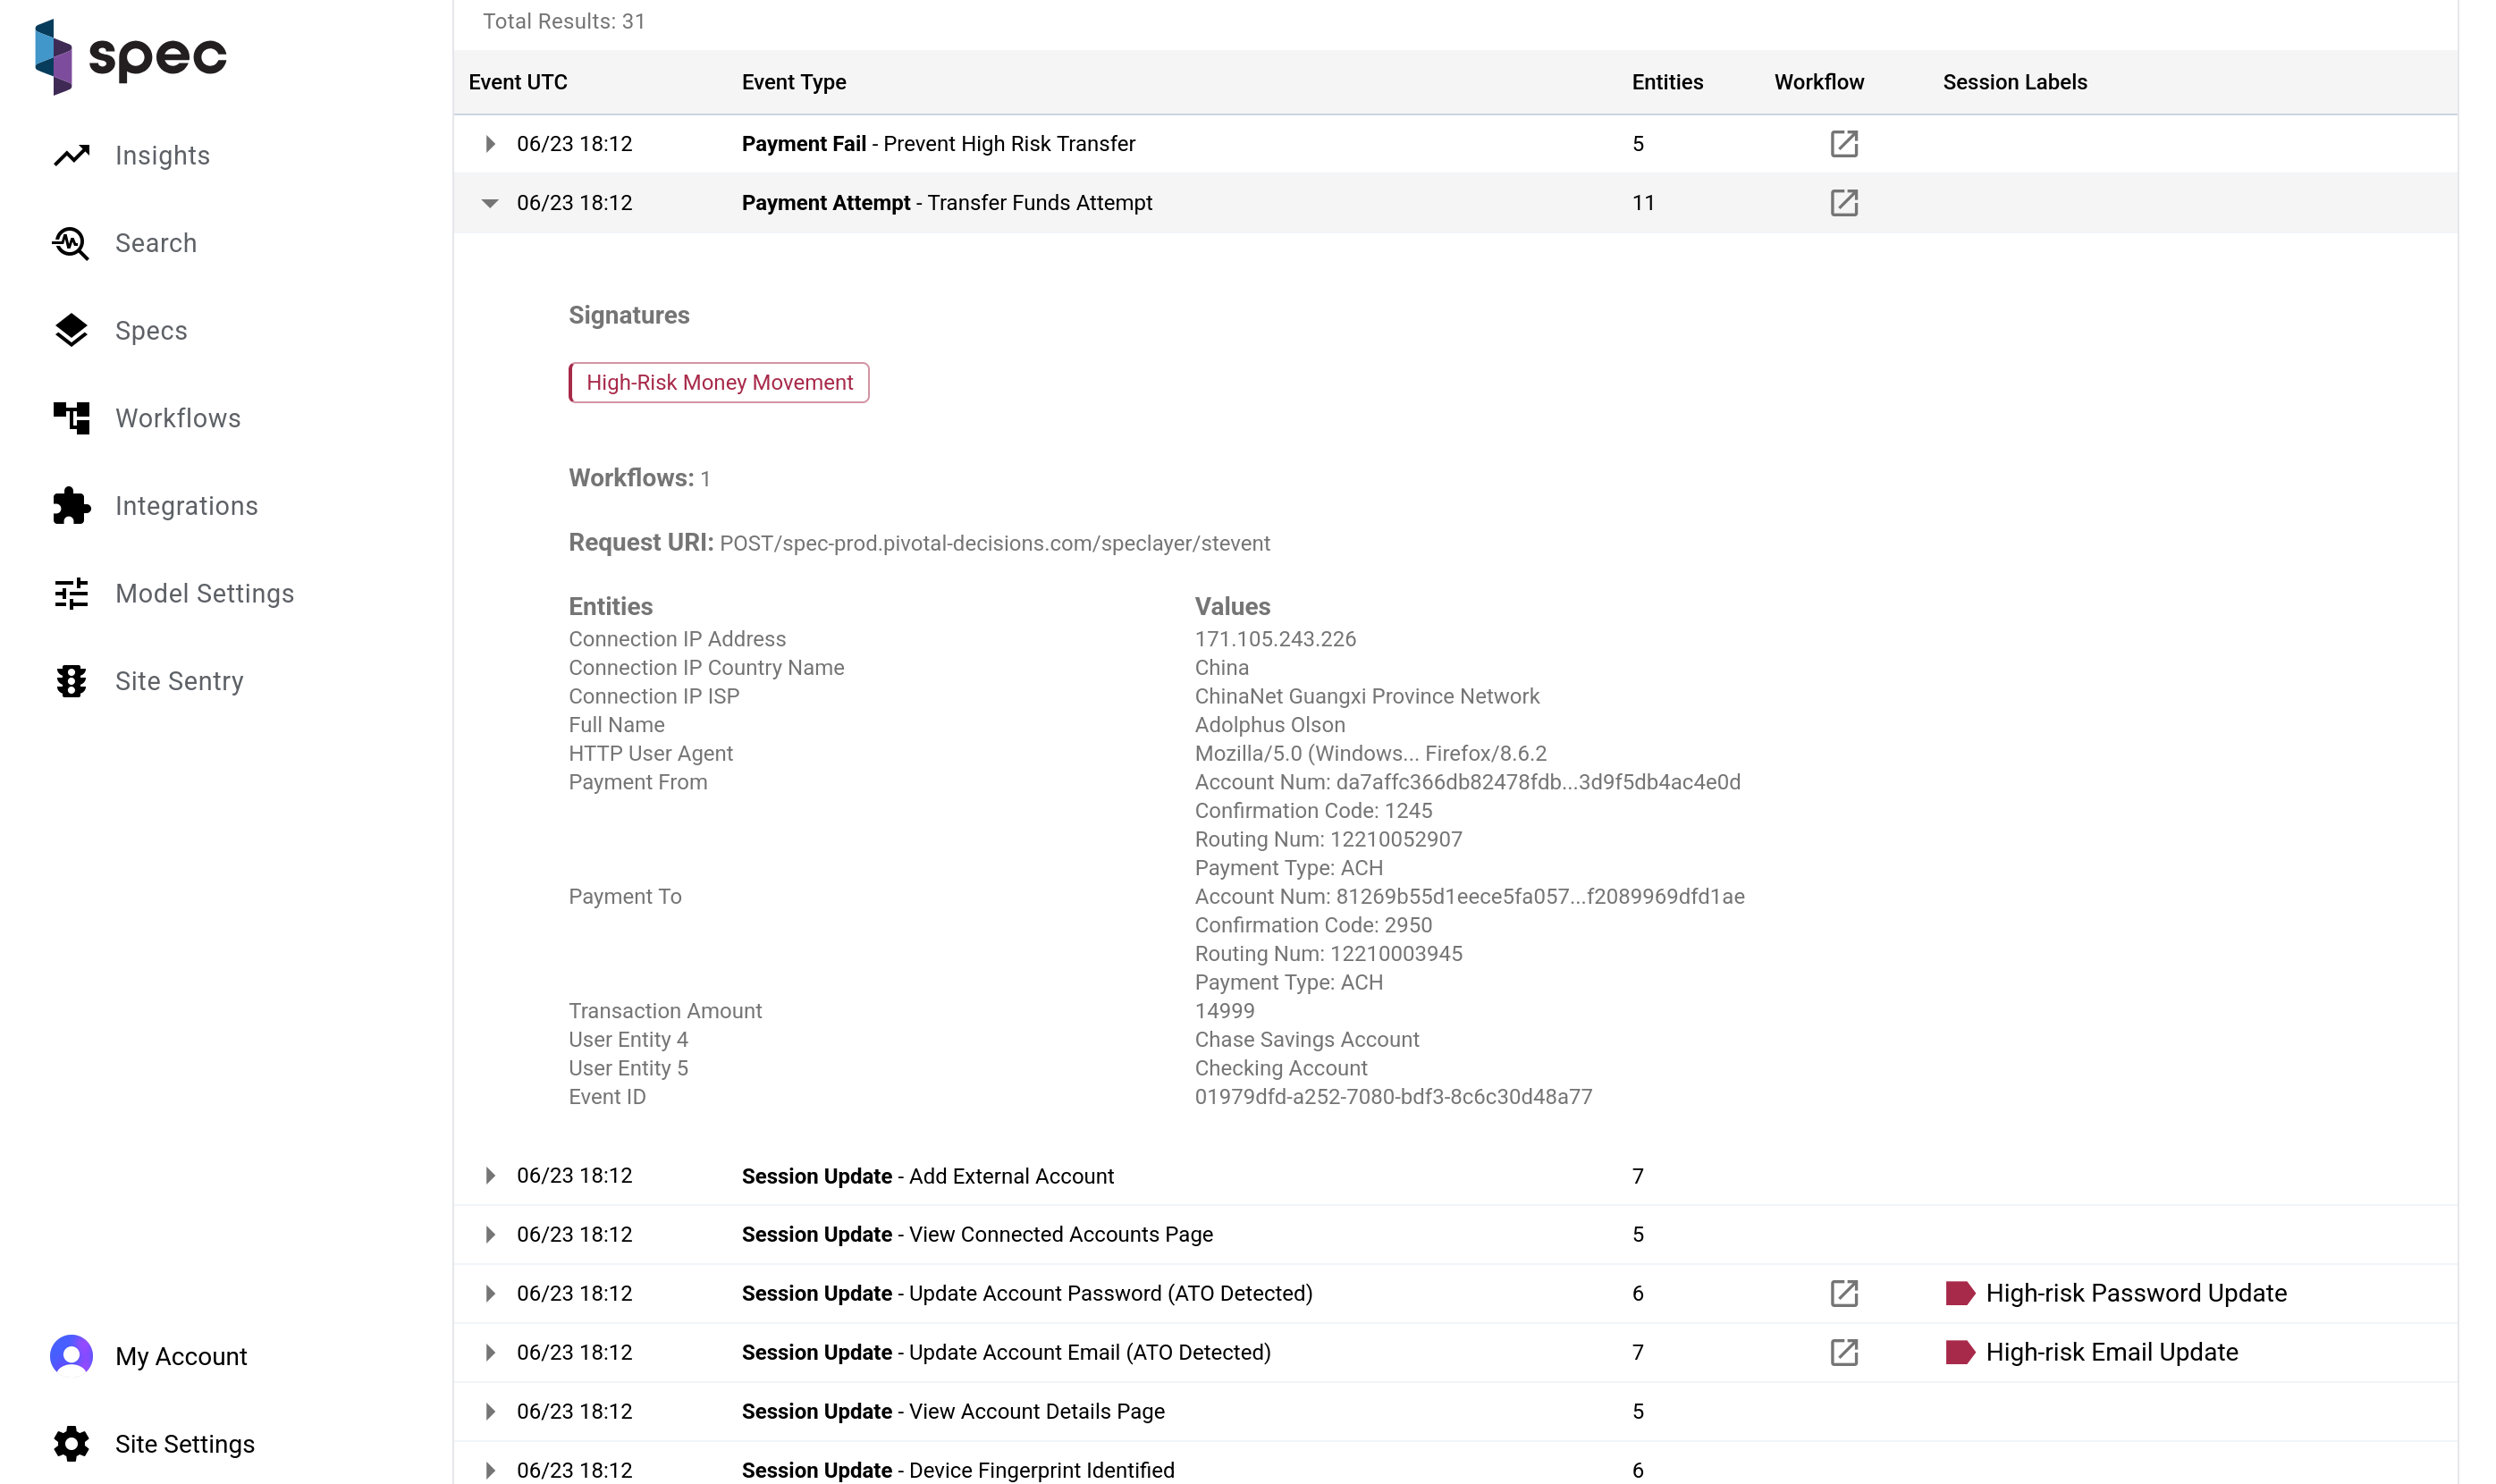Select the Specs layers icon
This screenshot has width=2496, height=1484.
tap(71, 331)
